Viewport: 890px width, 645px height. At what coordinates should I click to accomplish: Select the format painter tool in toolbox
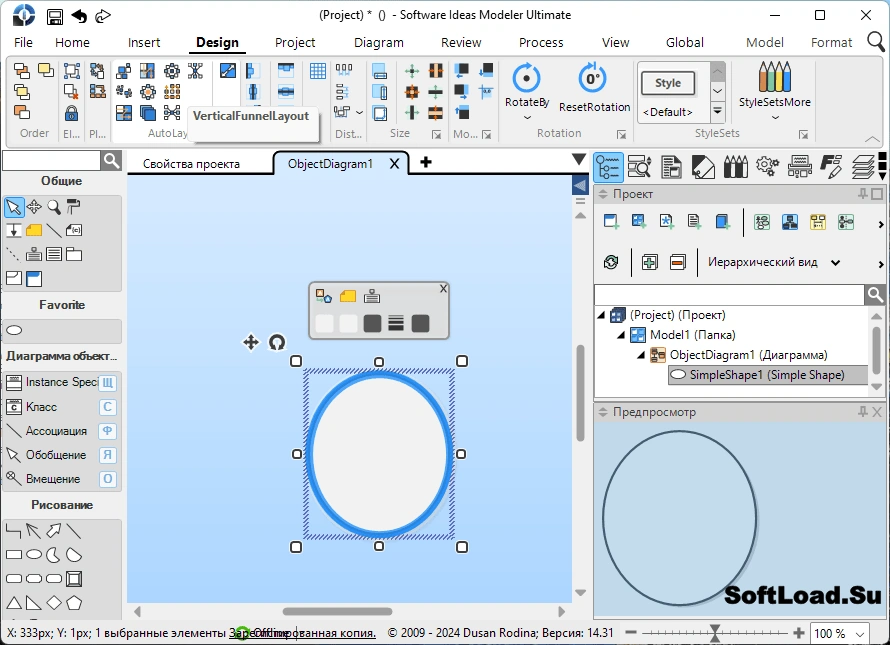[73, 207]
